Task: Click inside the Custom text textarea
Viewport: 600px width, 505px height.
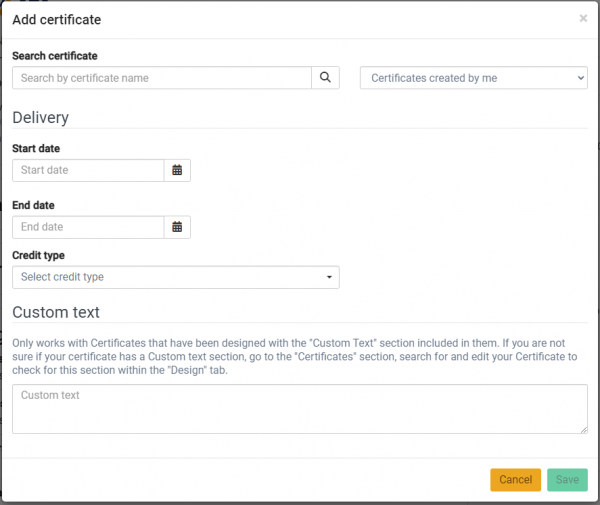Action: pyautogui.click(x=299, y=409)
